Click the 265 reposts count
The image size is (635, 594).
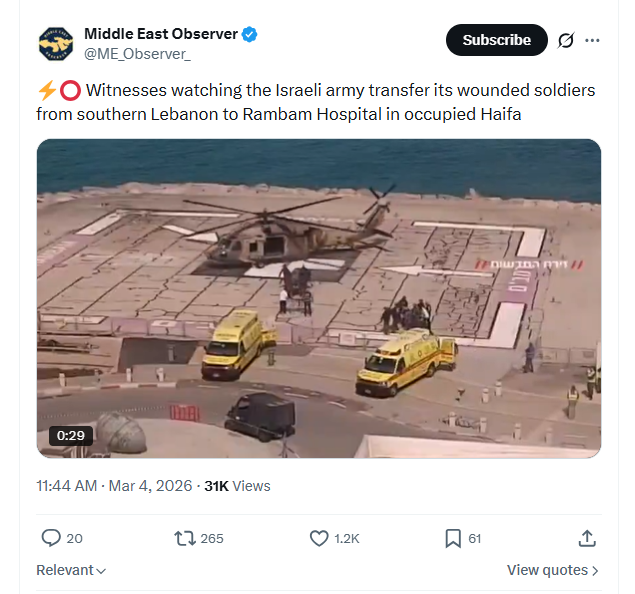pos(212,539)
